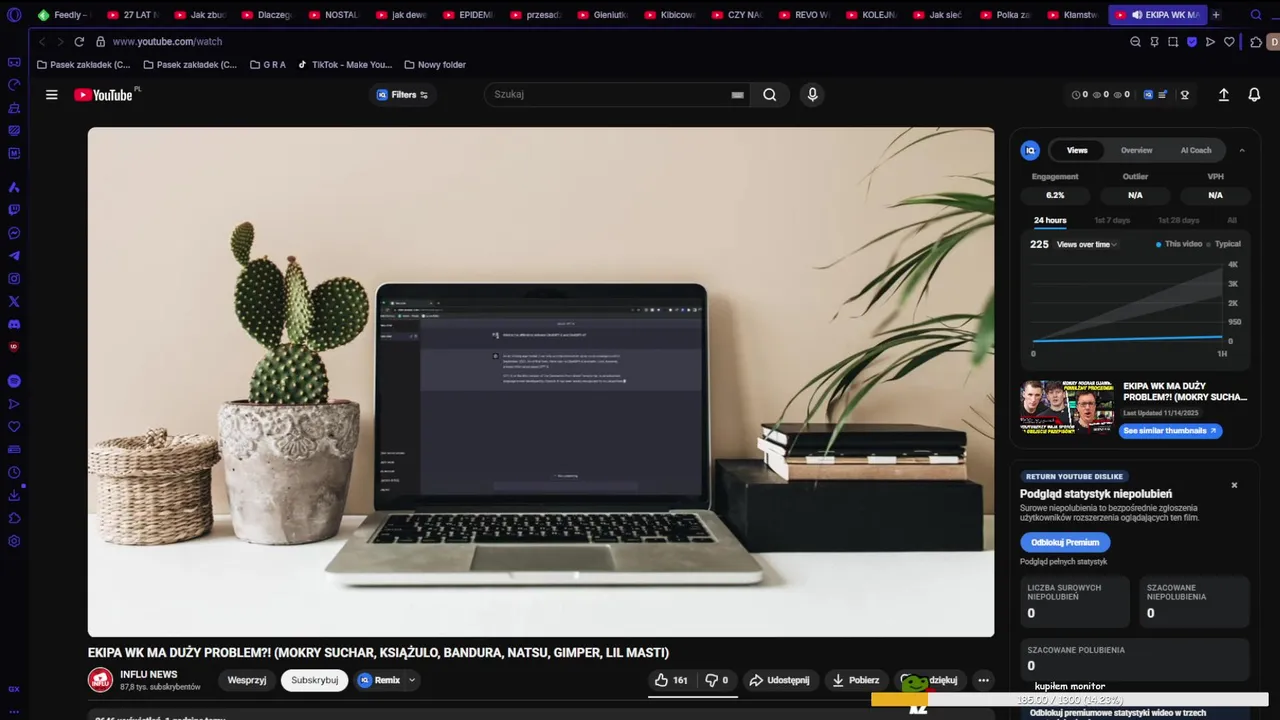Click the ad blocker shield icon
Image resolution: width=1280 pixels, height=720 pixels.
[1191, 42]
